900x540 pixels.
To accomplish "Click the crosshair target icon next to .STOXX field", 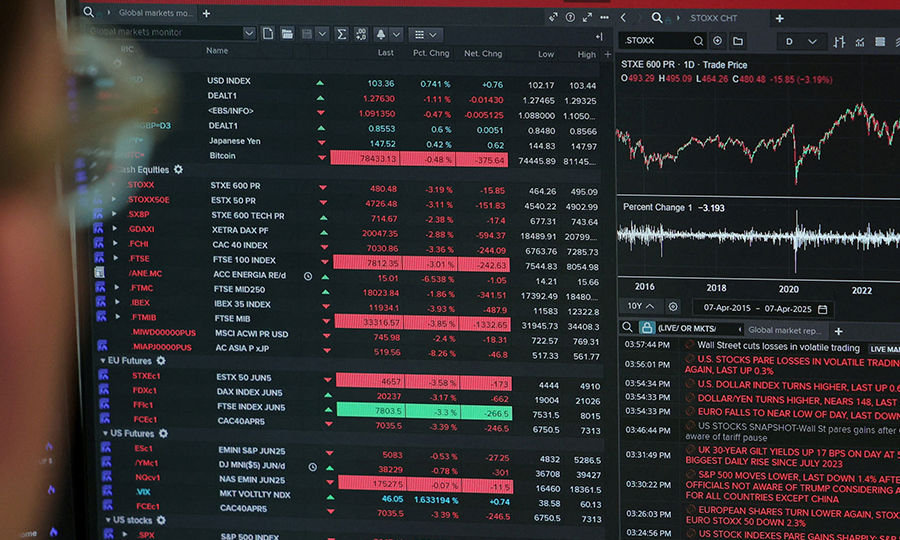I will click(717, 41).
